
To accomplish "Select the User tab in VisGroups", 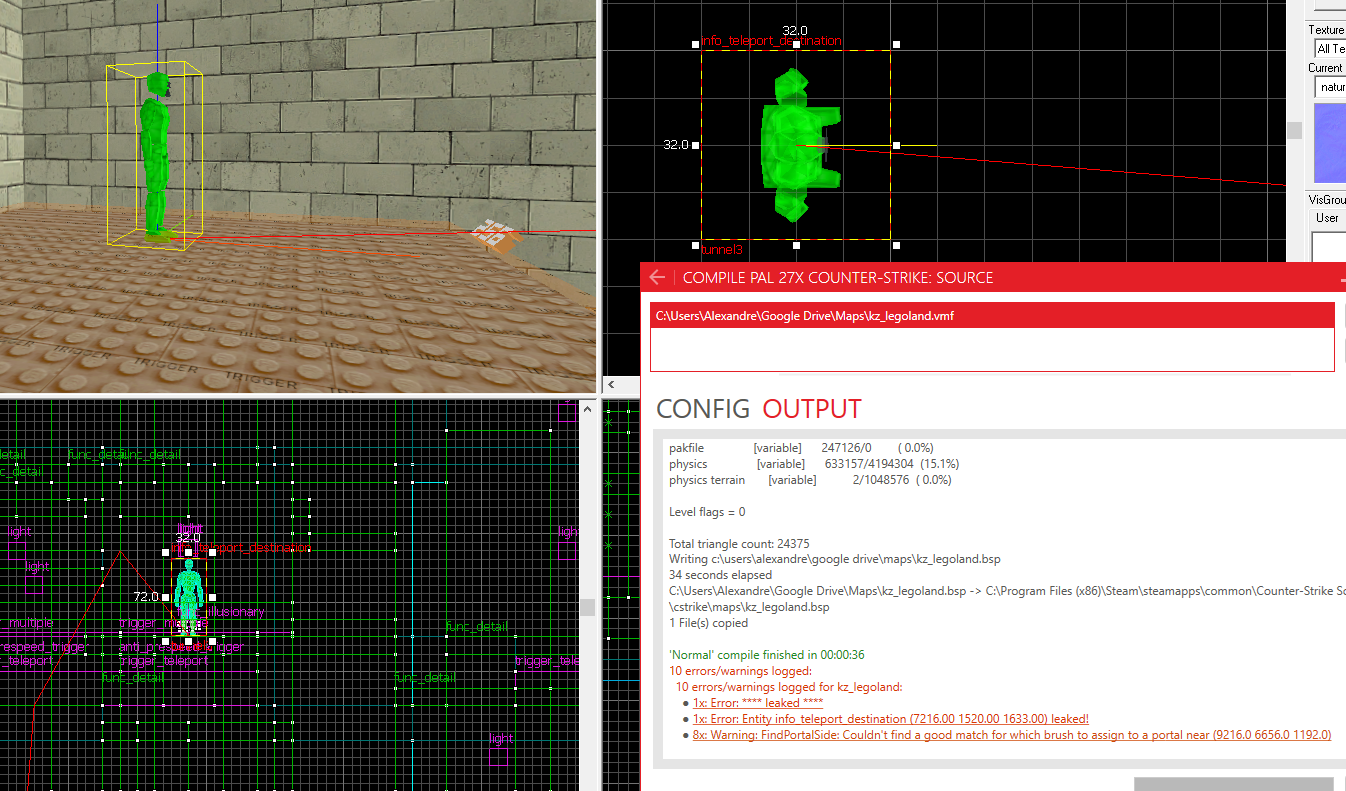I will click(x=1327, y=218).
